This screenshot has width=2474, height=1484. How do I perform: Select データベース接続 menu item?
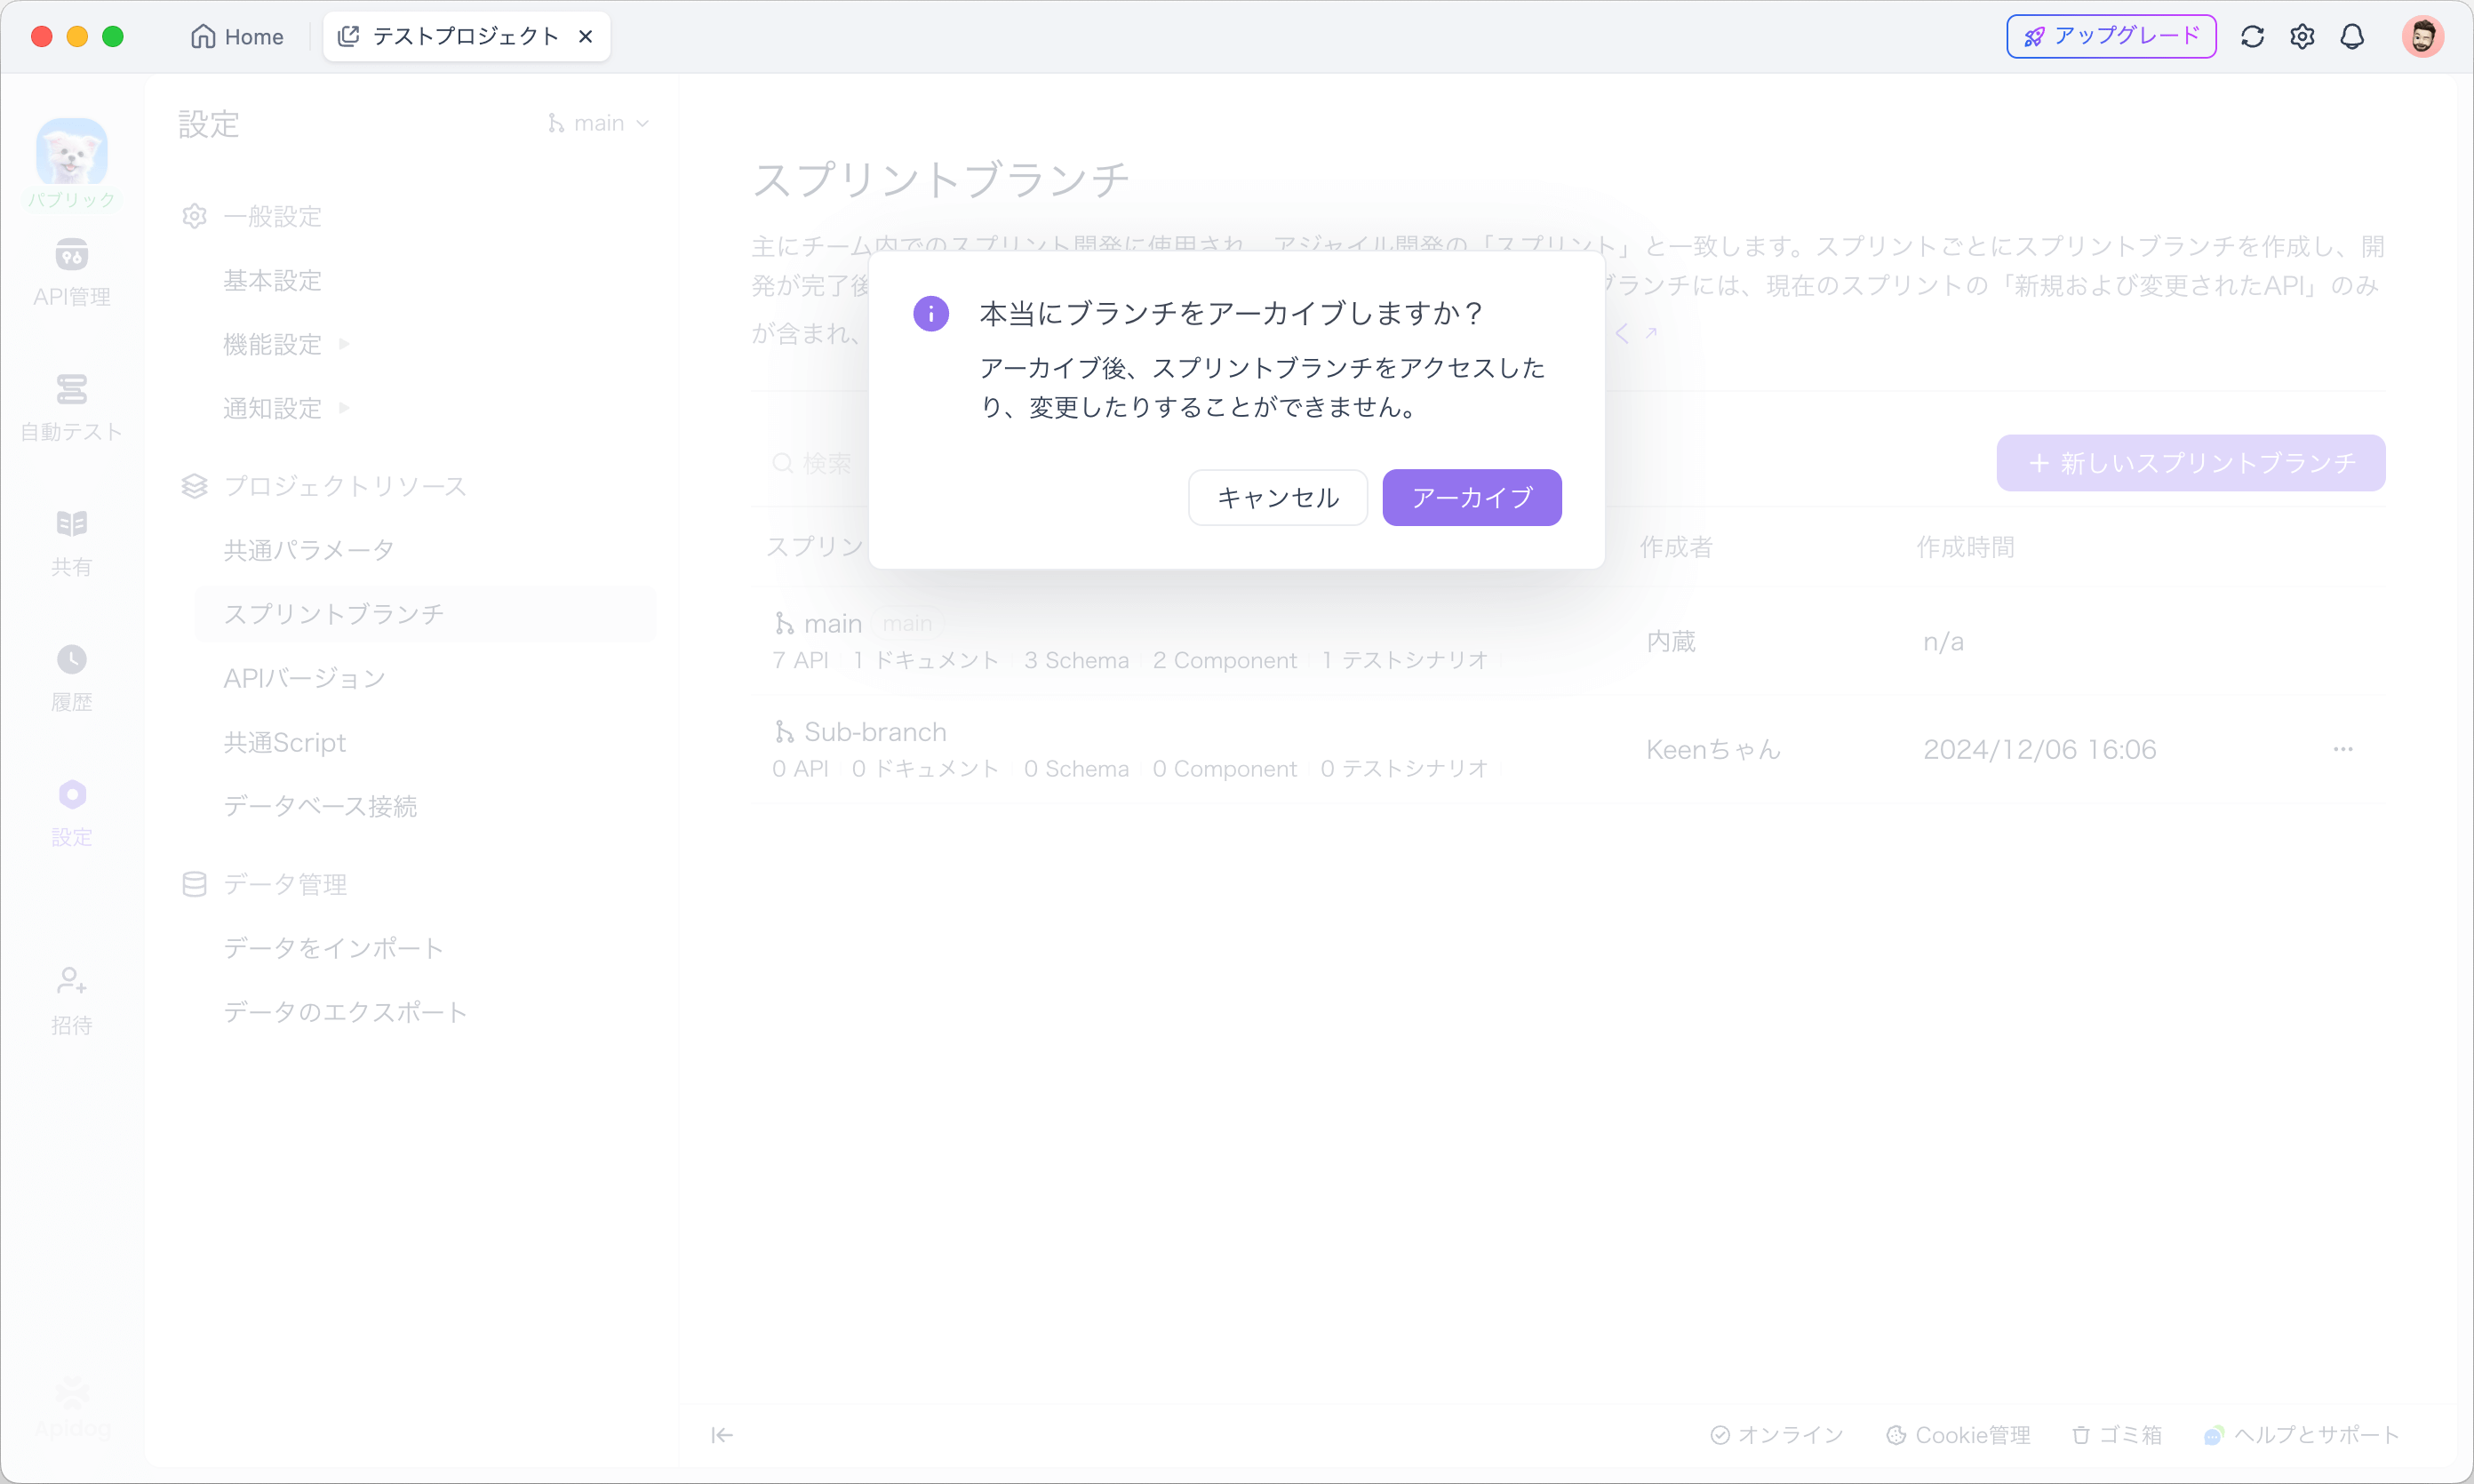pos(320,806)
